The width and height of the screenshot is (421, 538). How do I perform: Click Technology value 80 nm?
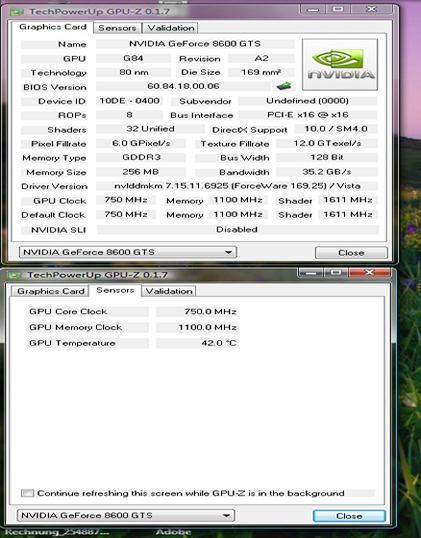point(133,72)
